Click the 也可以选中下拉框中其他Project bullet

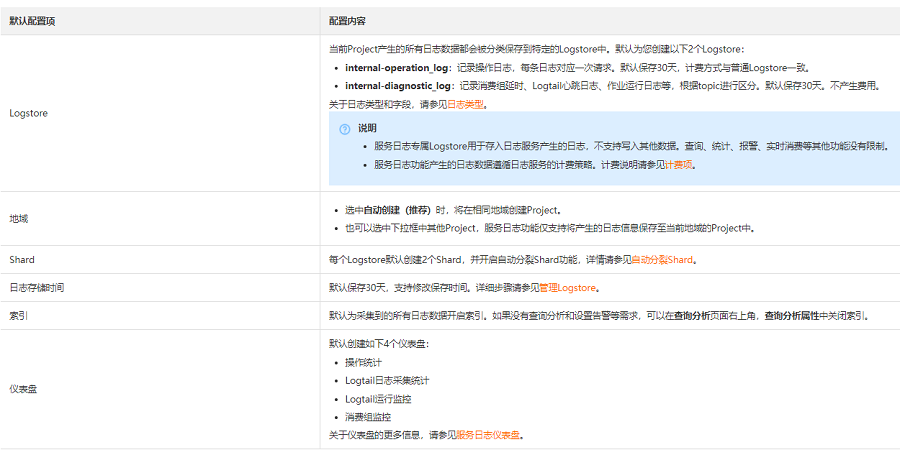point(549,228)
